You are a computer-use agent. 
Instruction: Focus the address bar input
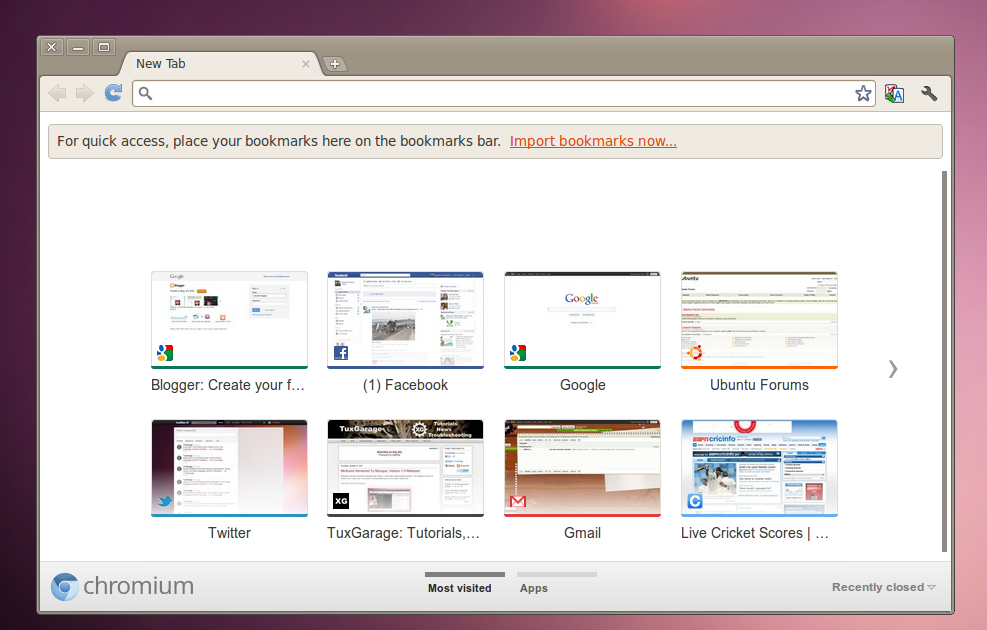tap(502, 94)
